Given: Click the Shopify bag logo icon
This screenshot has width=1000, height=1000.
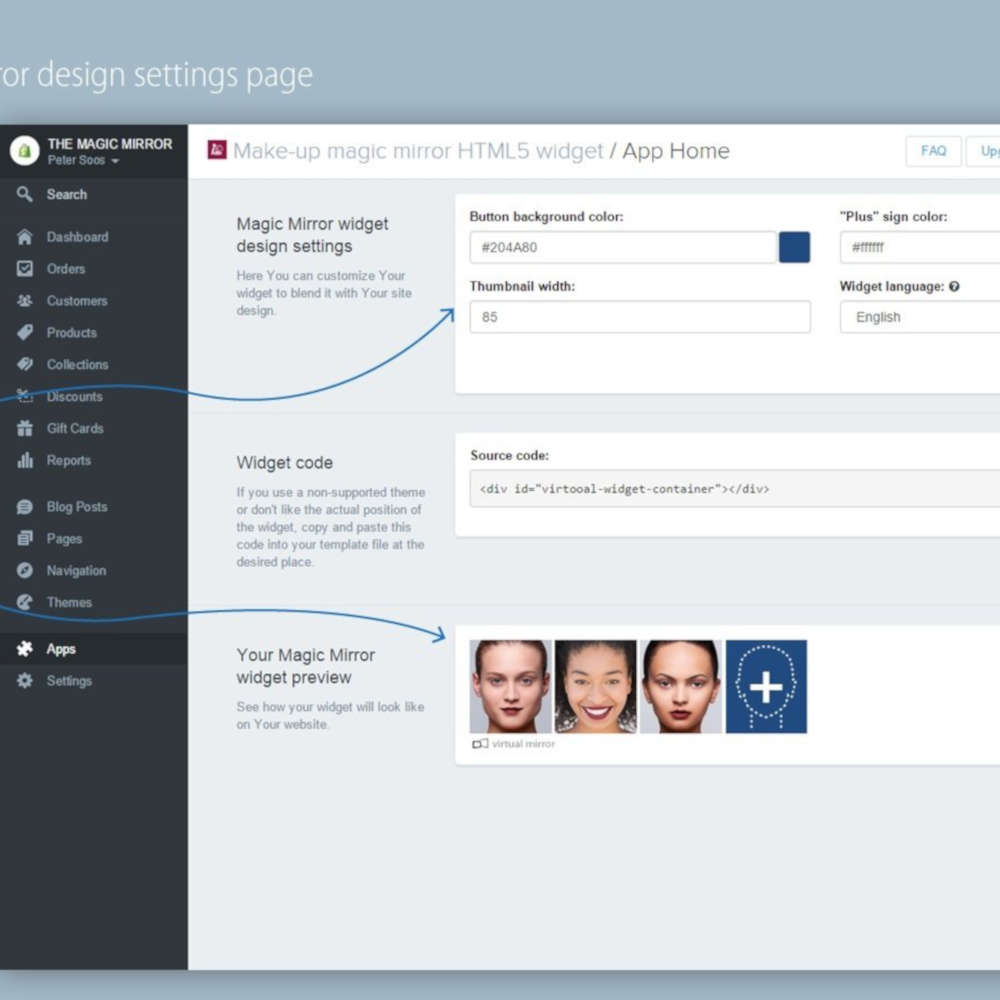Looking at the screenshot, I should 24,151.
